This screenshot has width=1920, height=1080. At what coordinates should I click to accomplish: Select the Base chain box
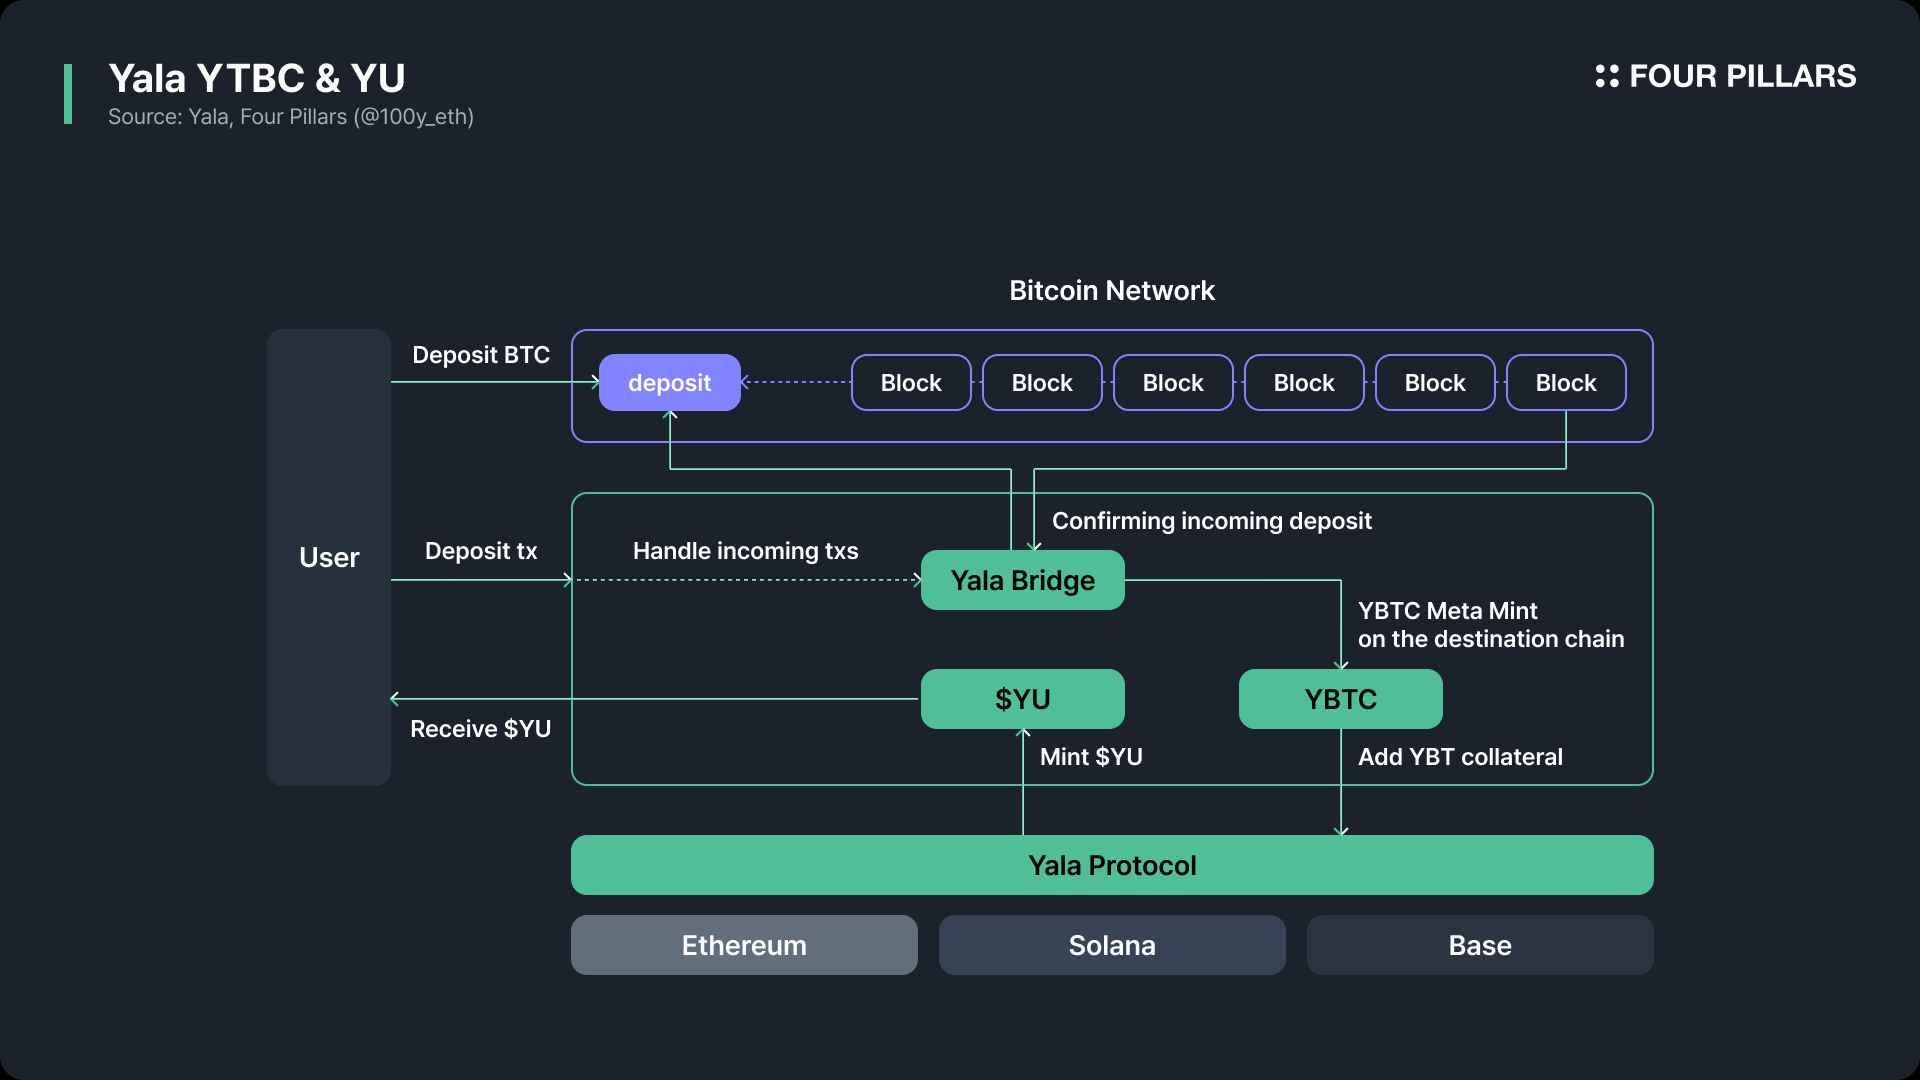(x=1480, y=945)
